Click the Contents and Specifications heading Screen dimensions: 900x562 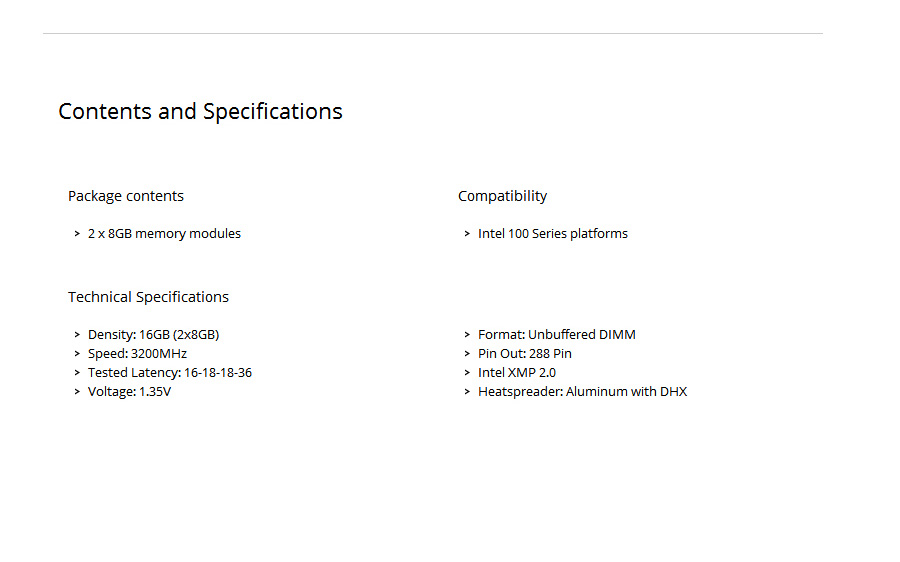(x=200, y=112)
